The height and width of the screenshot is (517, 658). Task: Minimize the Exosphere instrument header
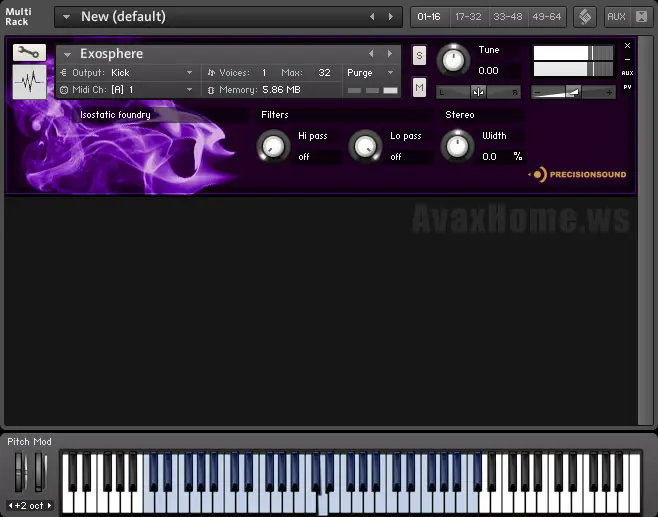[627, 59]
